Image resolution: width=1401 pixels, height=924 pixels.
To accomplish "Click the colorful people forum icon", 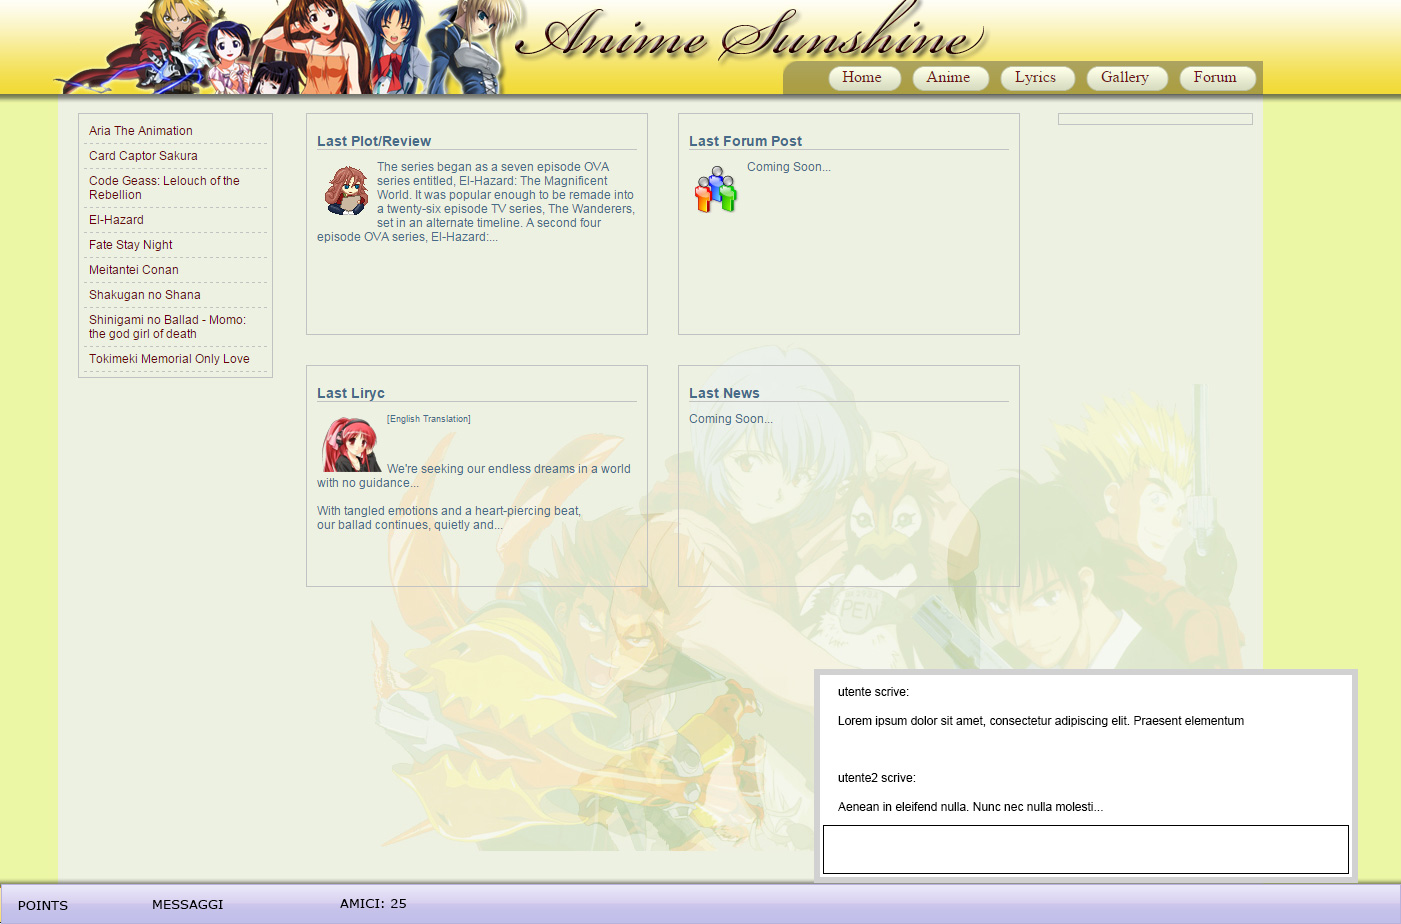I will pyautogui.click(x=716, y=189).
